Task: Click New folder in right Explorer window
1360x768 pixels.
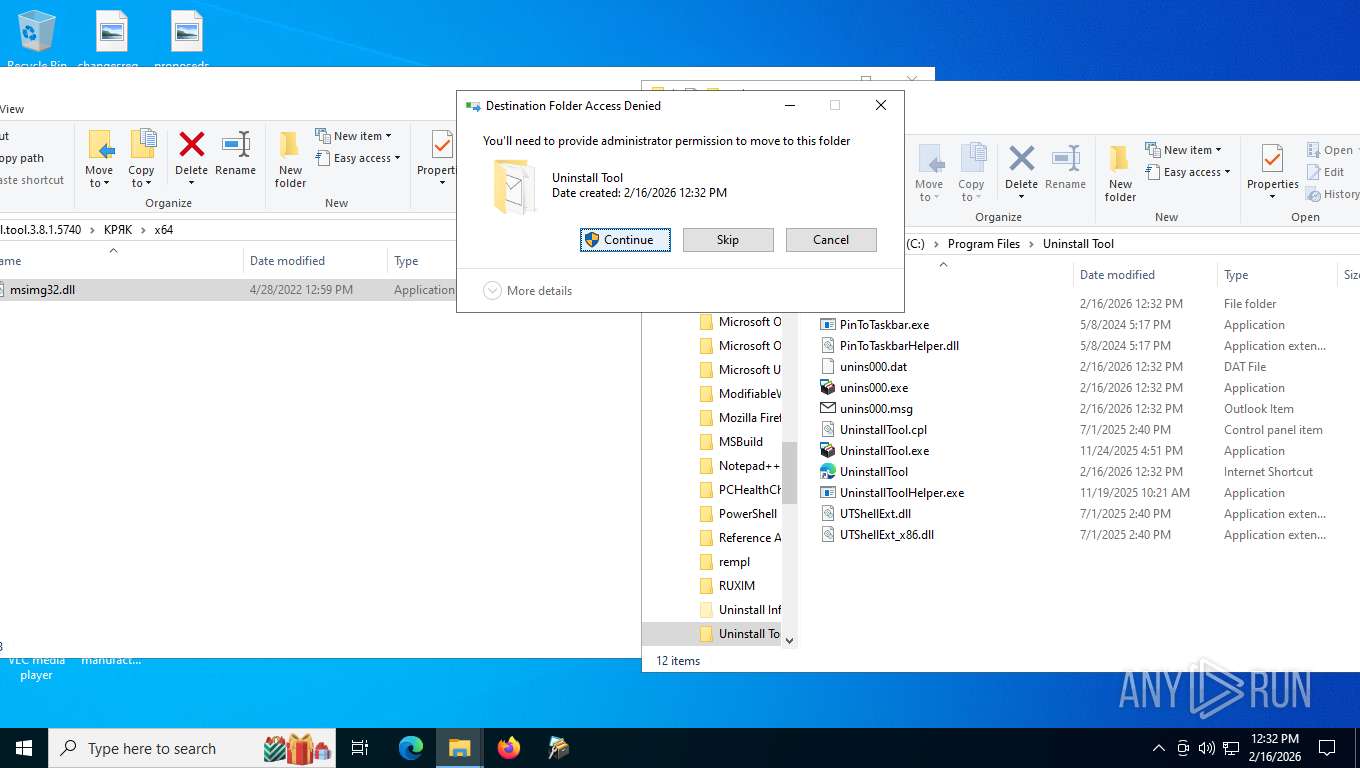Action: pos(1120,174)
